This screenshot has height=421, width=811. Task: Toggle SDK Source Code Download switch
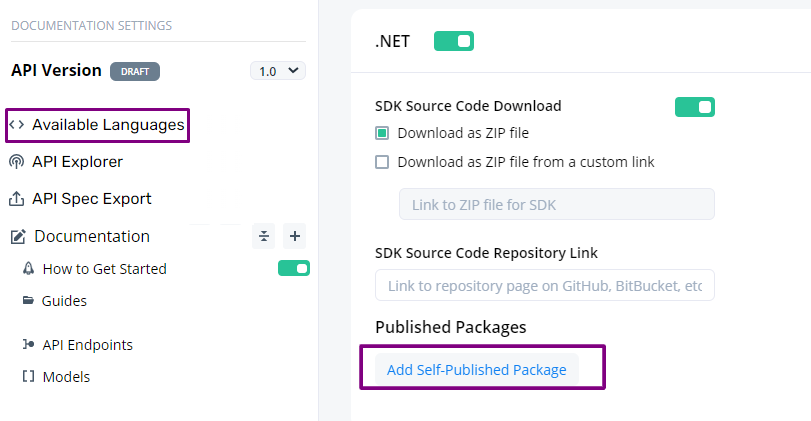(x=695, y=107)
